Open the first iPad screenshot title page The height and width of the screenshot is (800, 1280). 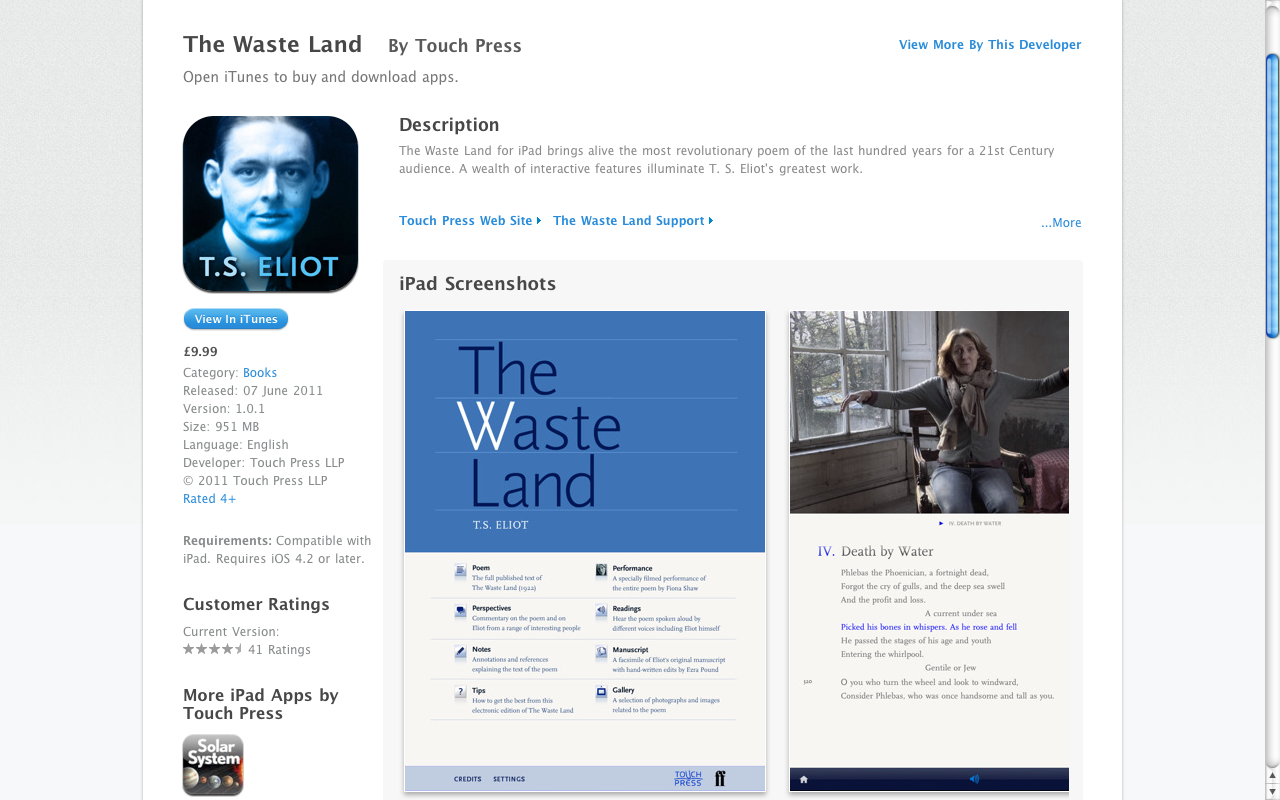[585, 551]
